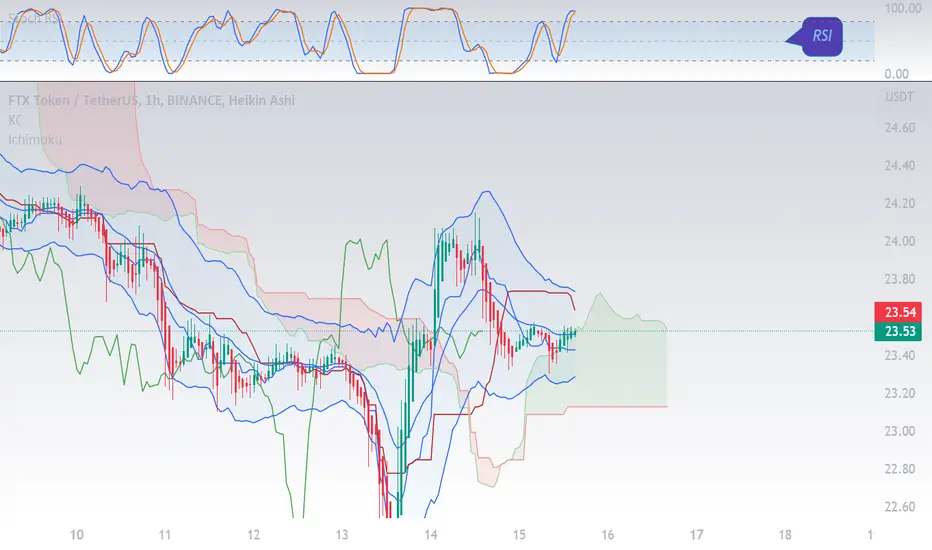
Task: Click the FTX Token / TetherUS chart title
Action: tap(152, 100)
